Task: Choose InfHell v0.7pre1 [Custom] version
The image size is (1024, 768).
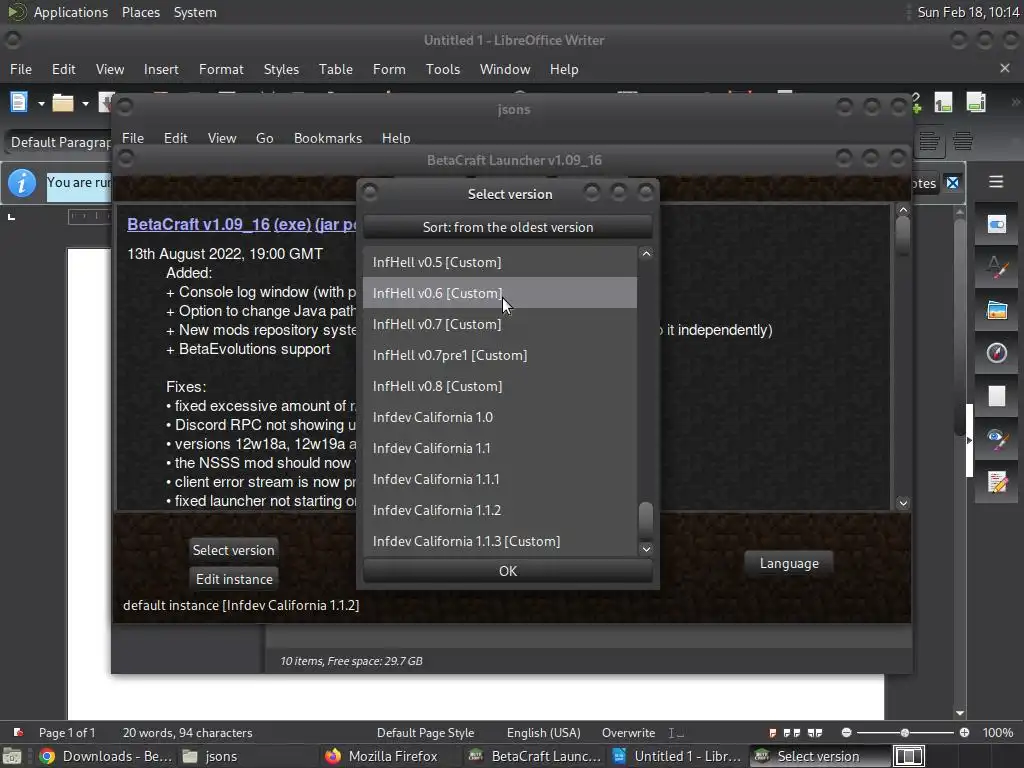Action: pos(500,355)
